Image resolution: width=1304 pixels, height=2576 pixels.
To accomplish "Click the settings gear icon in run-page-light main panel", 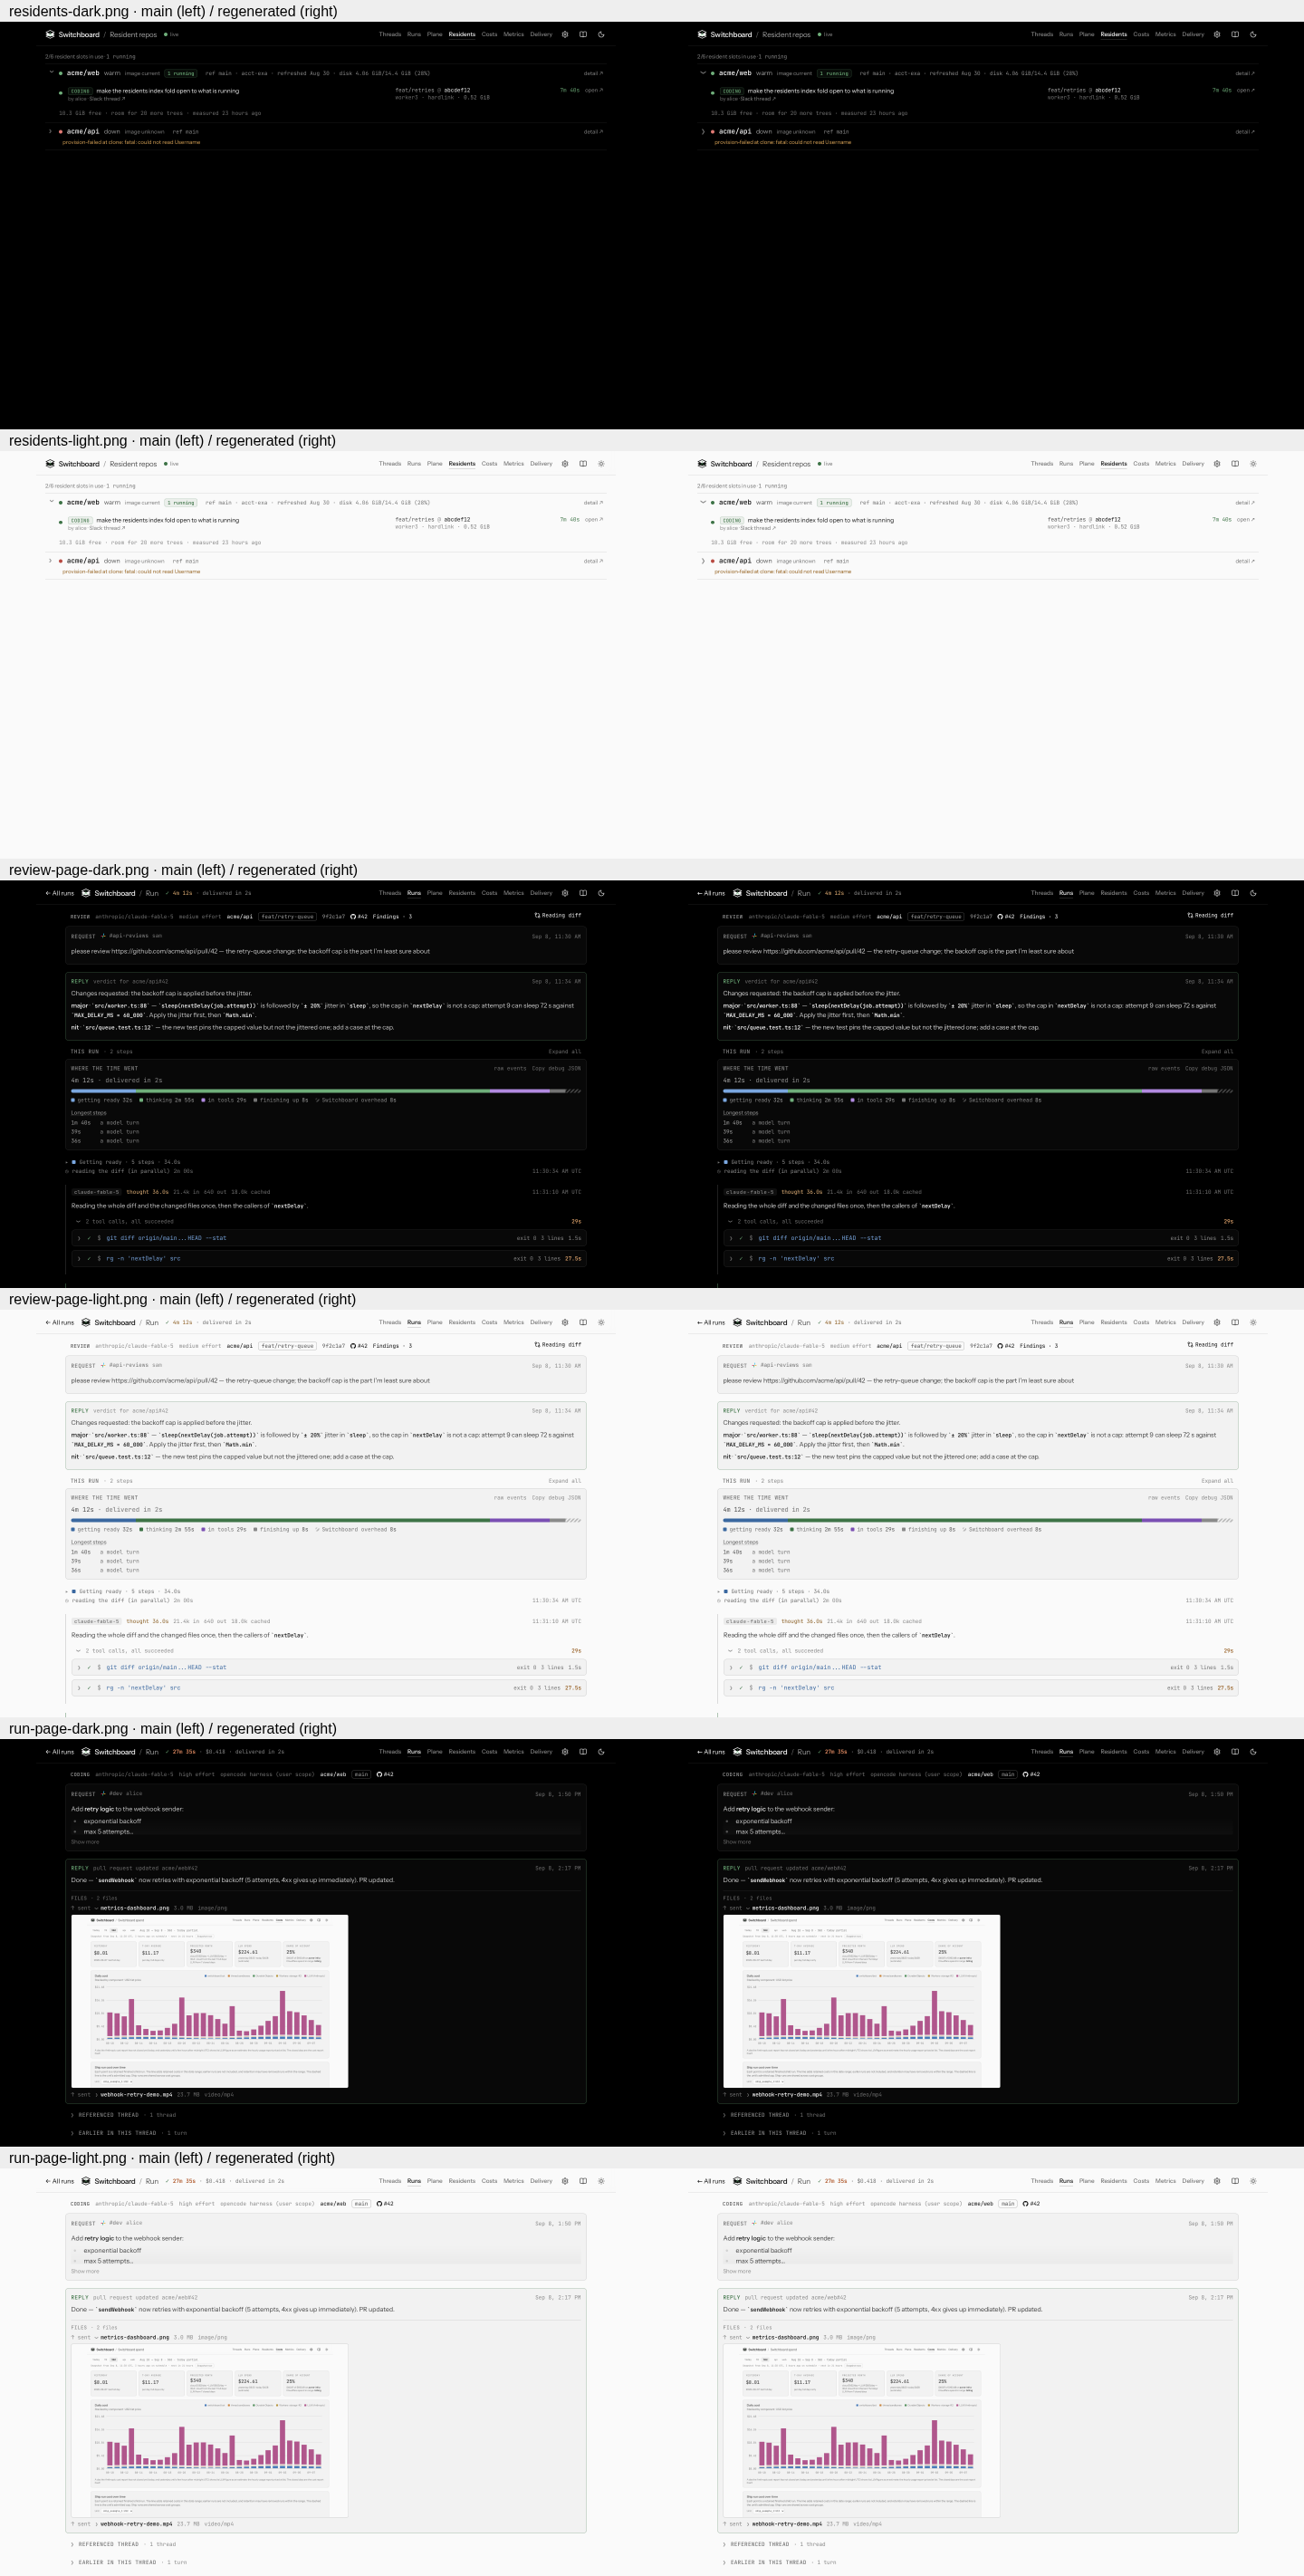I will pos(565,2181).
